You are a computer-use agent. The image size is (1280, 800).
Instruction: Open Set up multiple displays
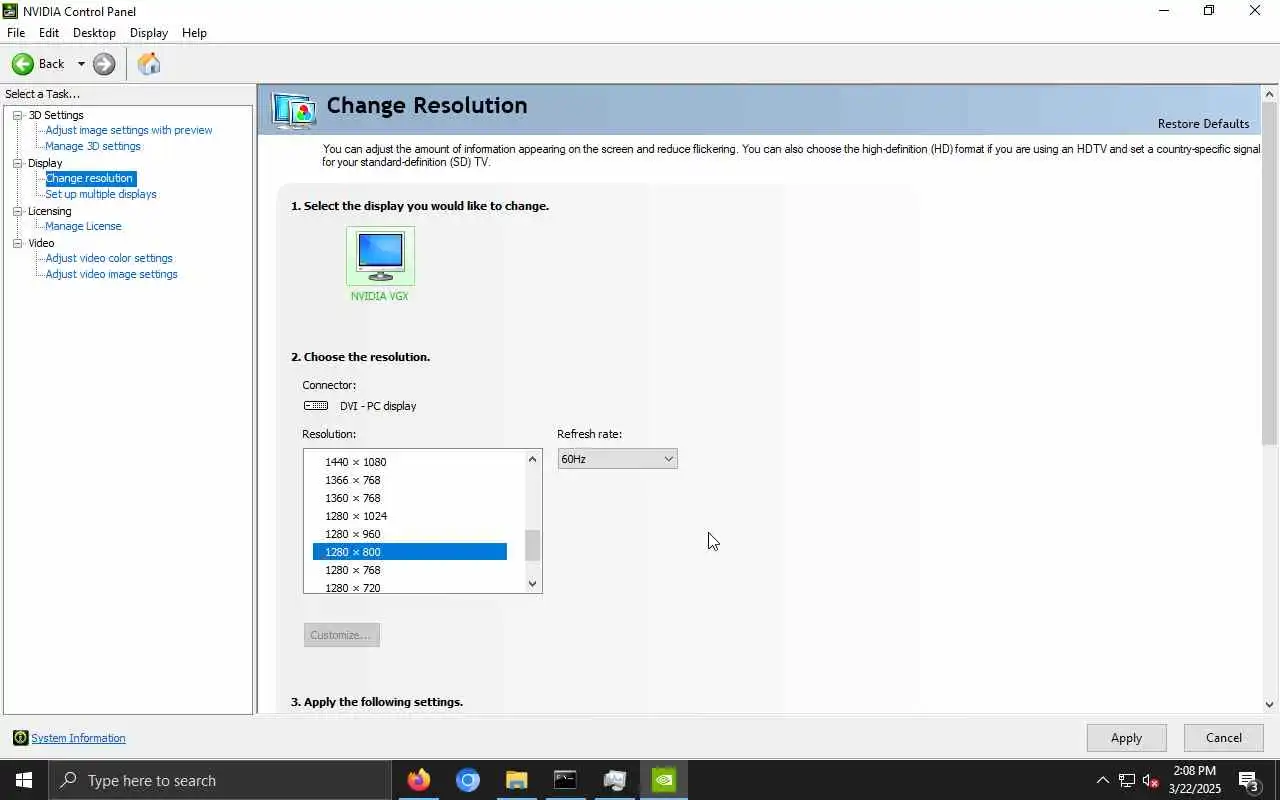[x=101, y=194]
